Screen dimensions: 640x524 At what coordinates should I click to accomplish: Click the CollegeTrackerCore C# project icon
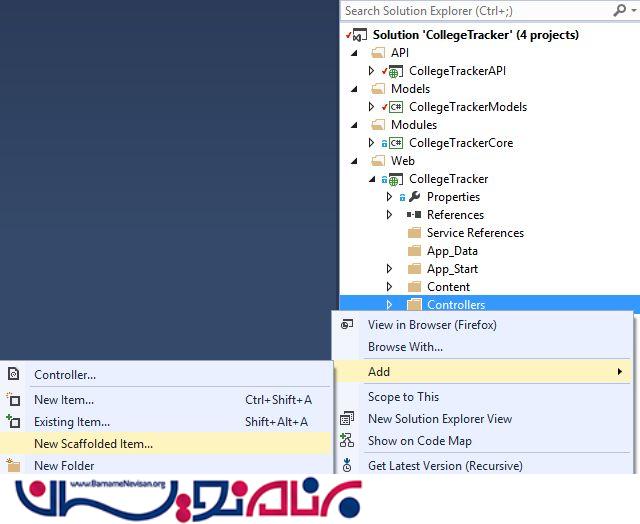(x=396, y=143)
